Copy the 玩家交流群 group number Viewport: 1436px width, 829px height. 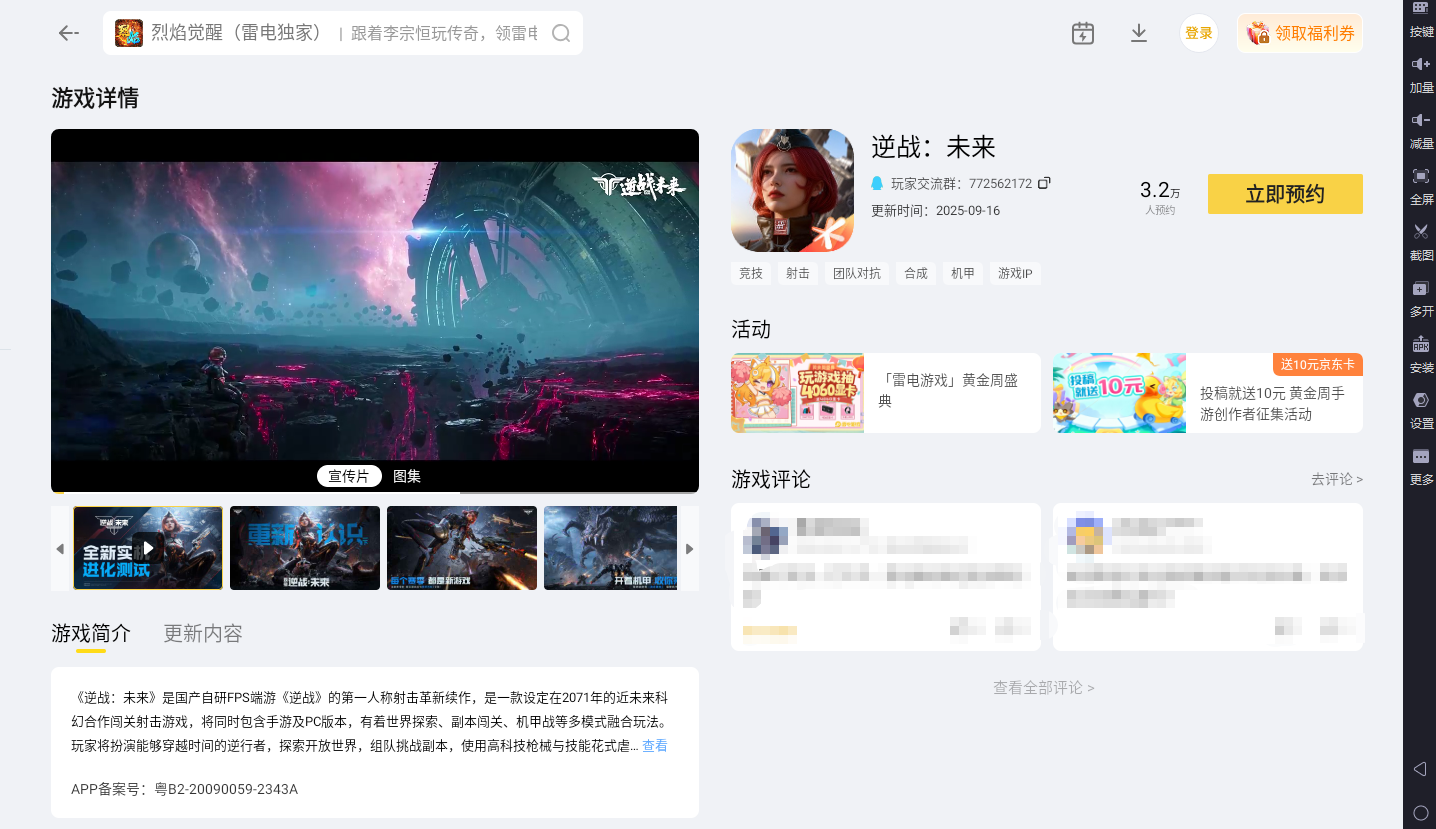(x=1044, y=183)
